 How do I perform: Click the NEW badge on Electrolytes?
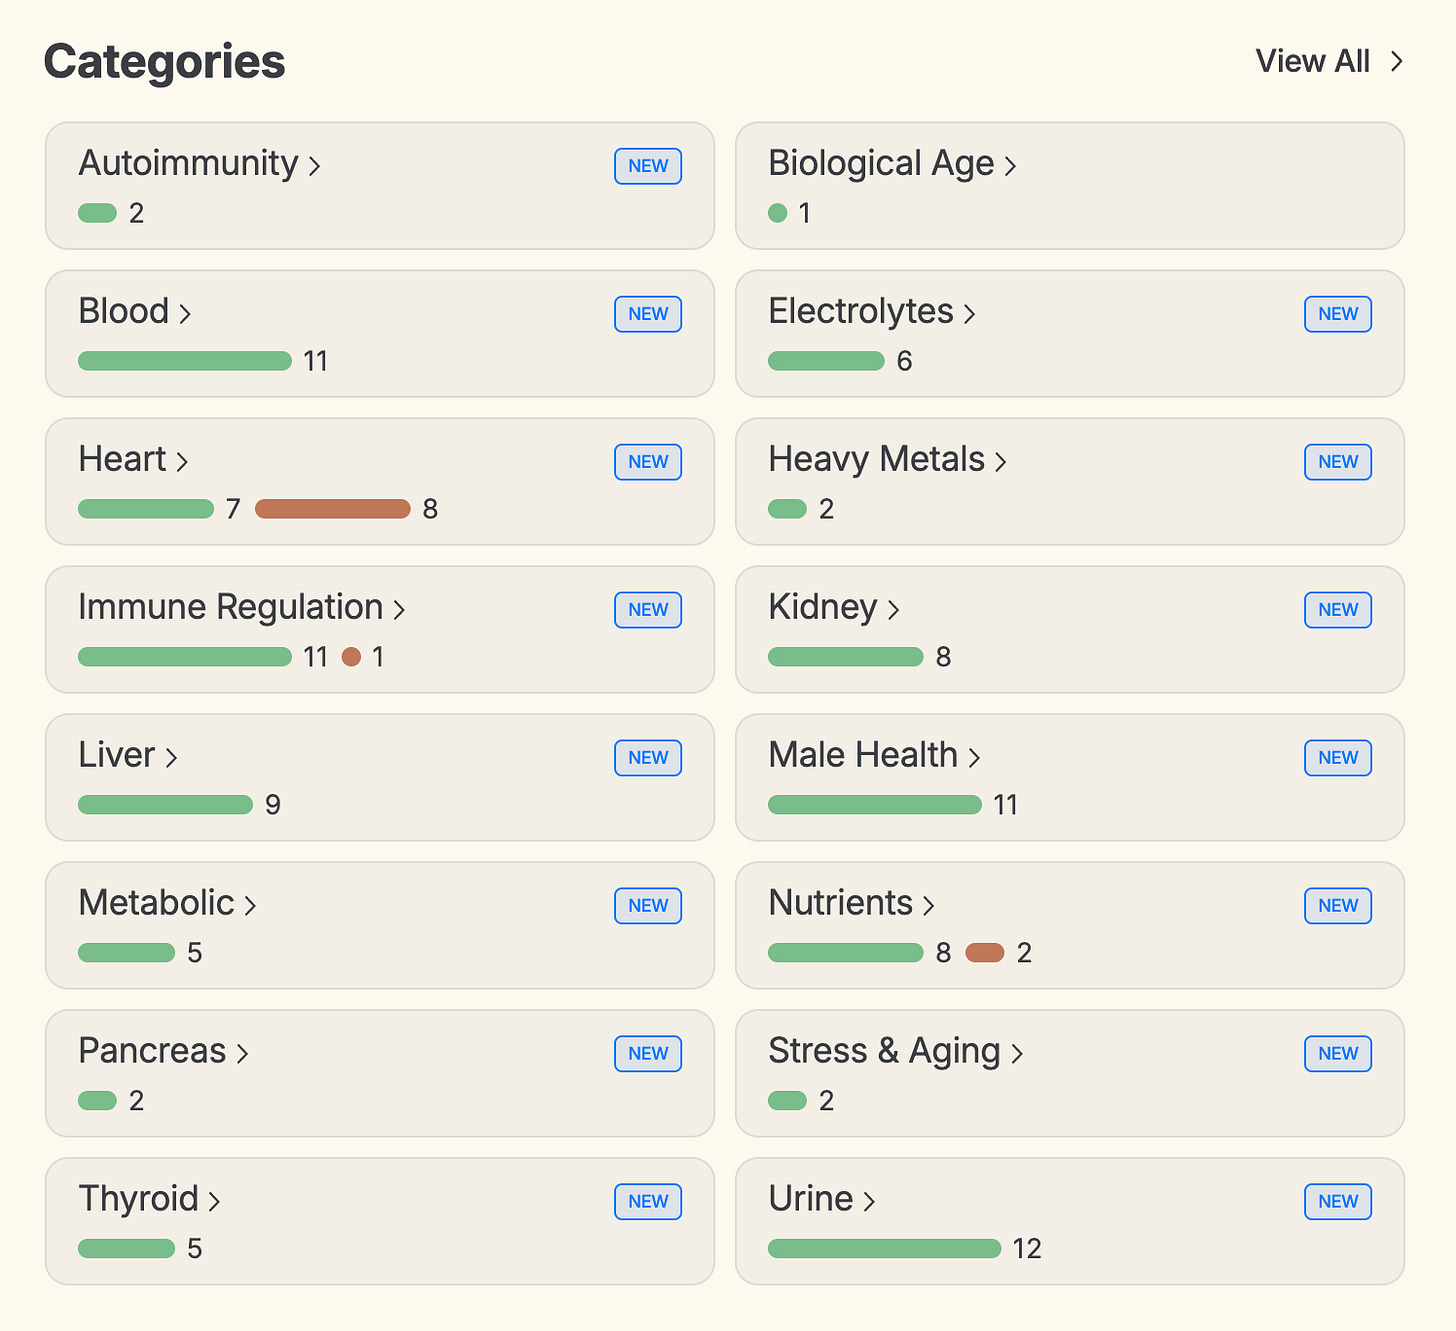tap(1338, 314)
